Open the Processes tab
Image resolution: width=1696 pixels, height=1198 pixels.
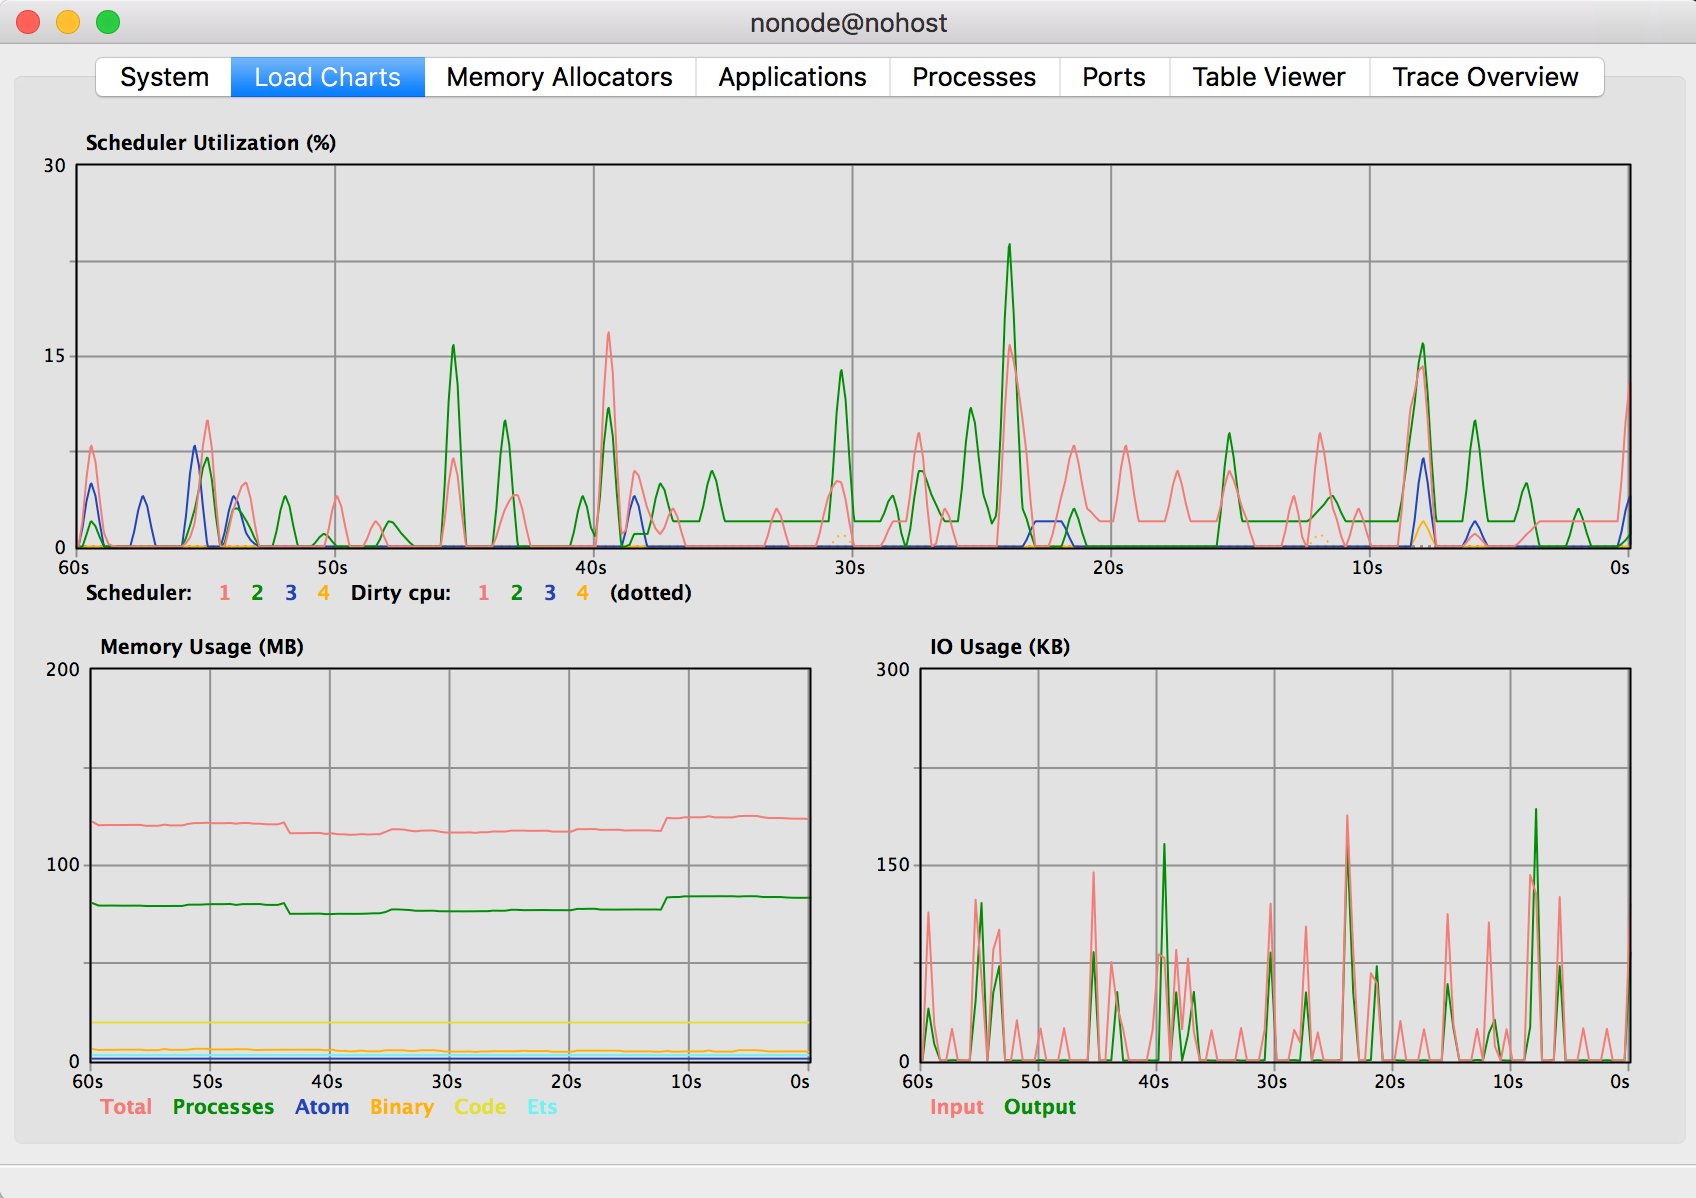(x=974, y=77)
